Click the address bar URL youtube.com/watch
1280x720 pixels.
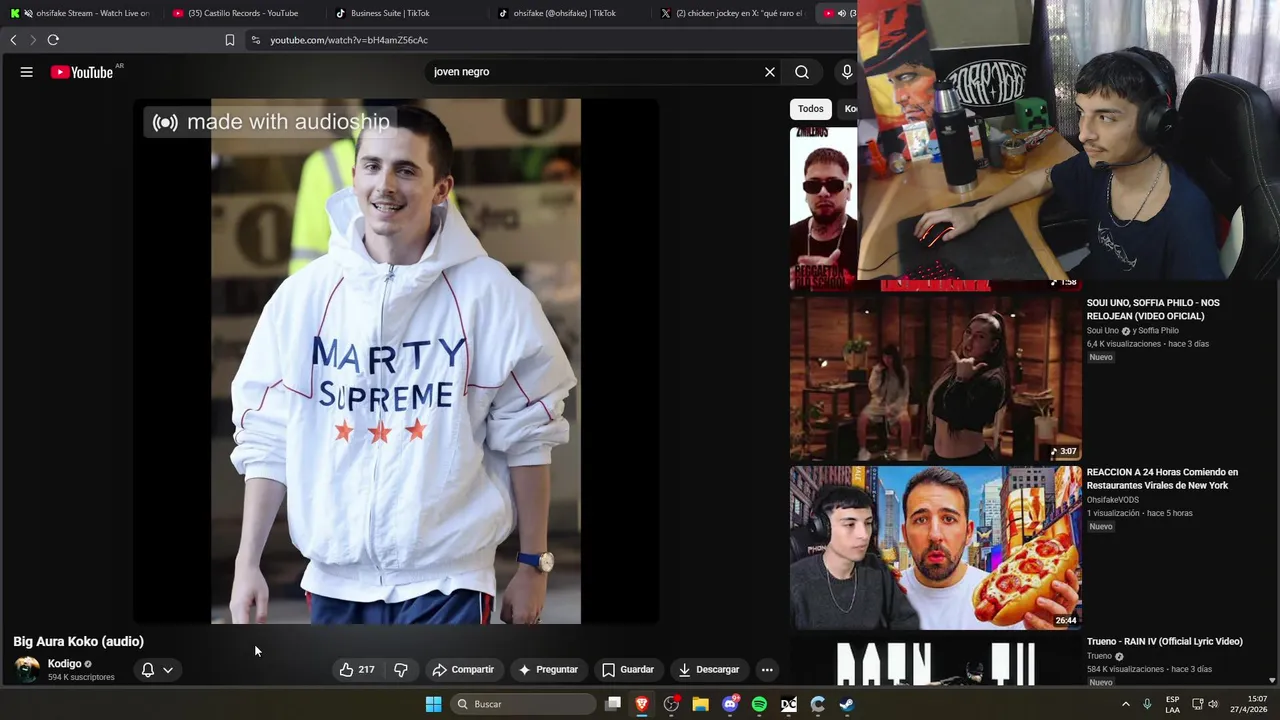(x=349, y=40)
